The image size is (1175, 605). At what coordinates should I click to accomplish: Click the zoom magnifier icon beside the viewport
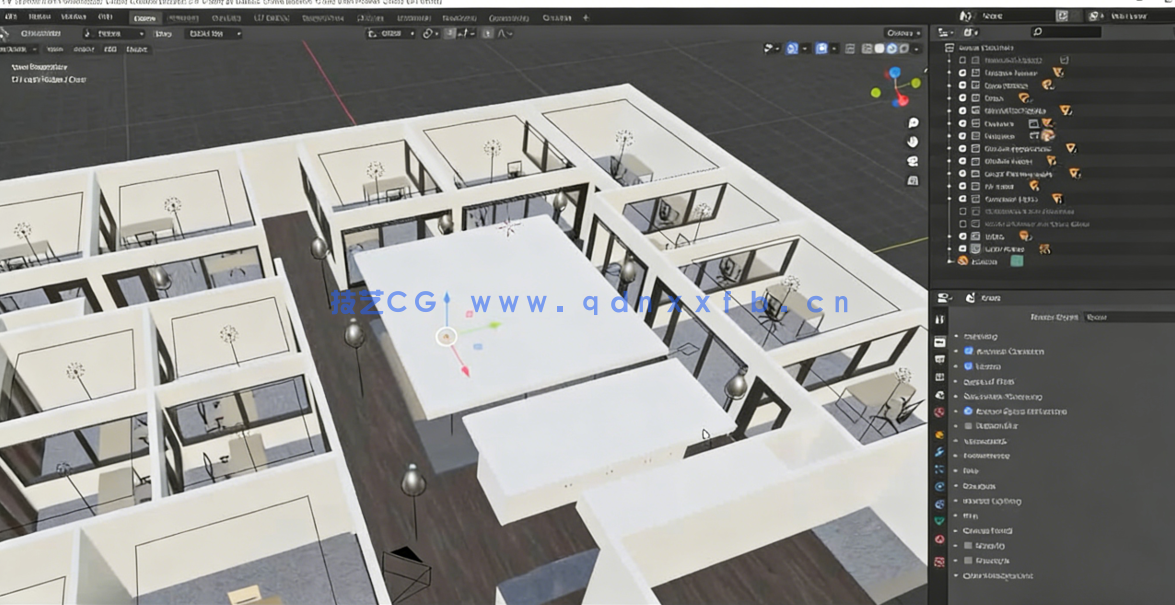912,123
